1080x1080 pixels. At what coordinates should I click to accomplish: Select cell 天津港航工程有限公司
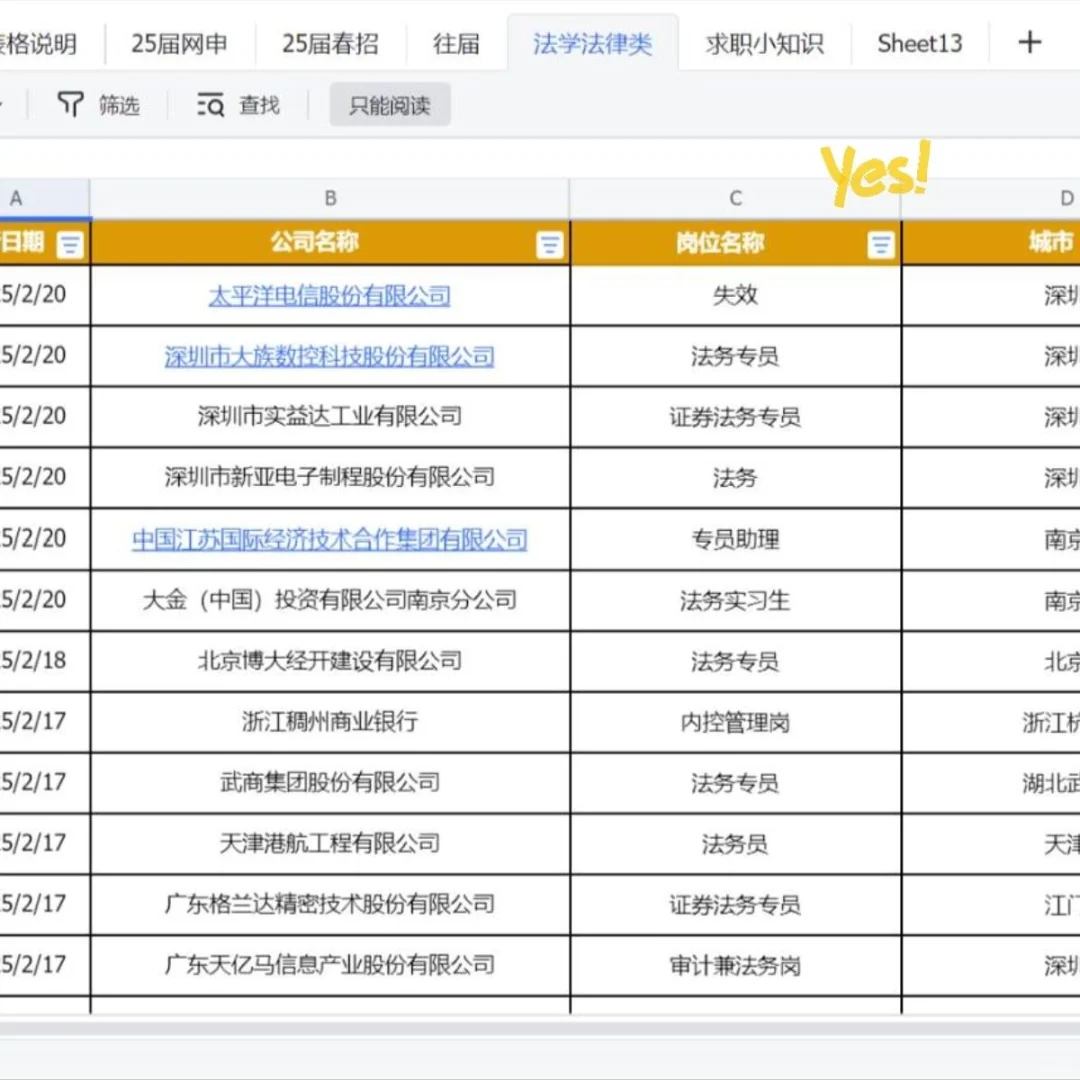click(330, 843)
